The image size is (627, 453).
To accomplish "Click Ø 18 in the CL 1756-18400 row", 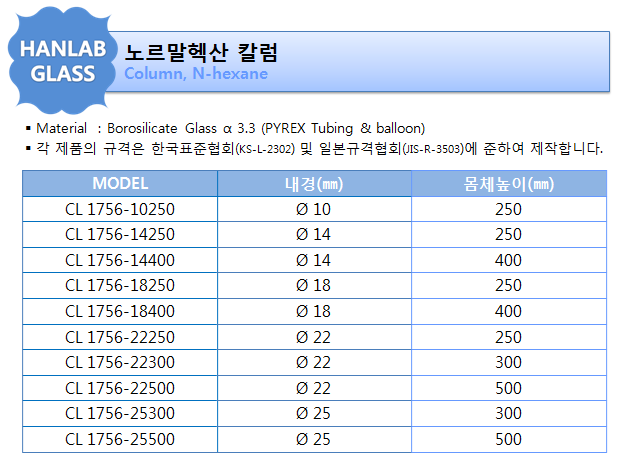I will (x=314, y=311).
